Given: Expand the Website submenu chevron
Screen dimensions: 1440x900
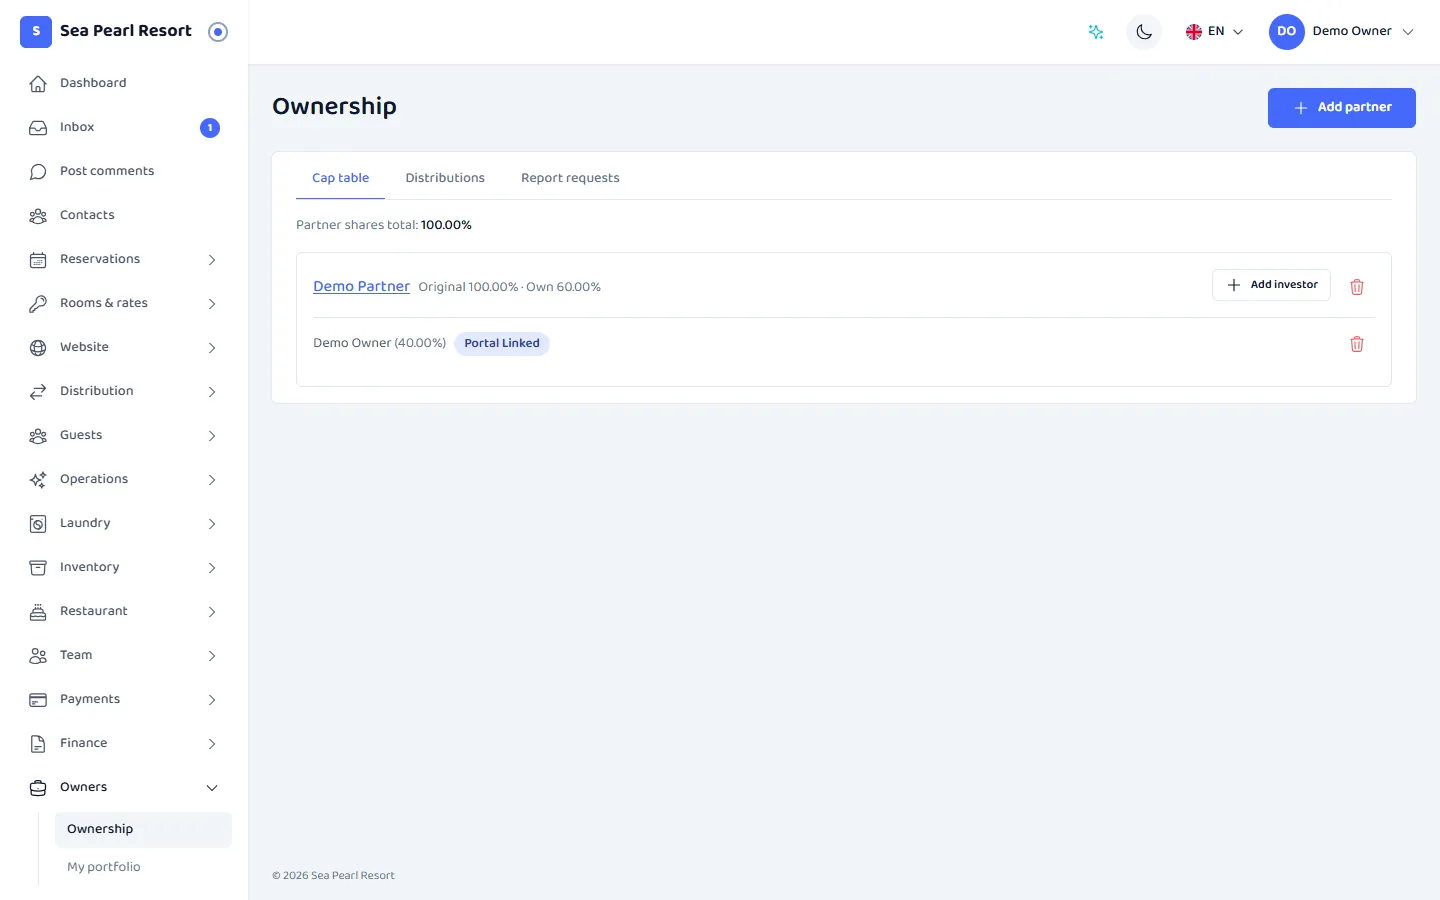Looking at the screenshot, I should pyautogui.click(x=212, y=348).
